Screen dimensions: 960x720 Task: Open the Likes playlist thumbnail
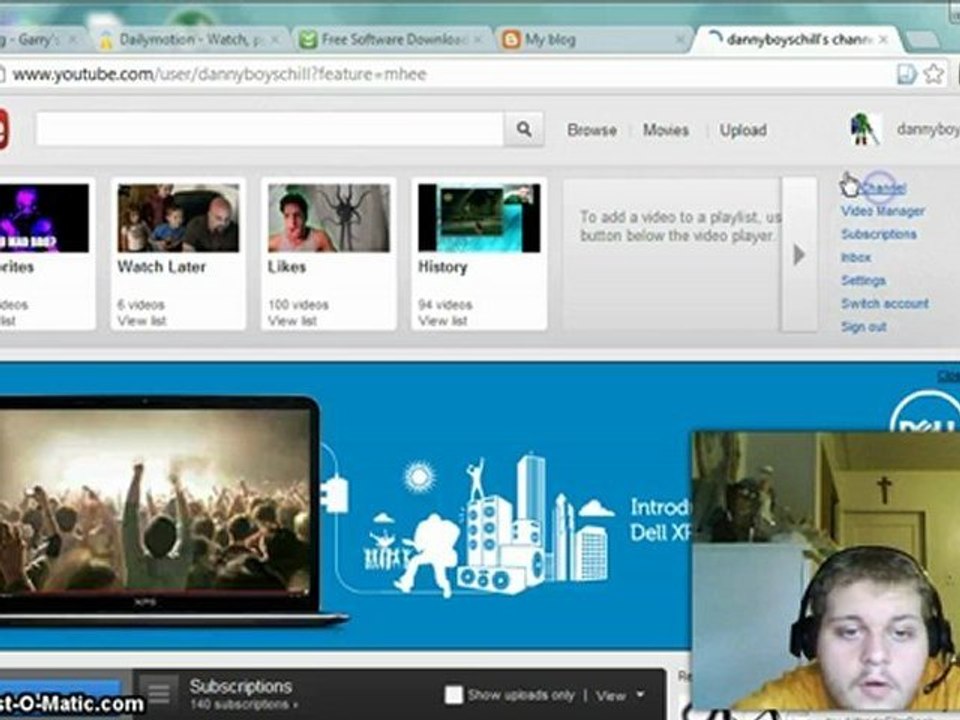[329, 218]
